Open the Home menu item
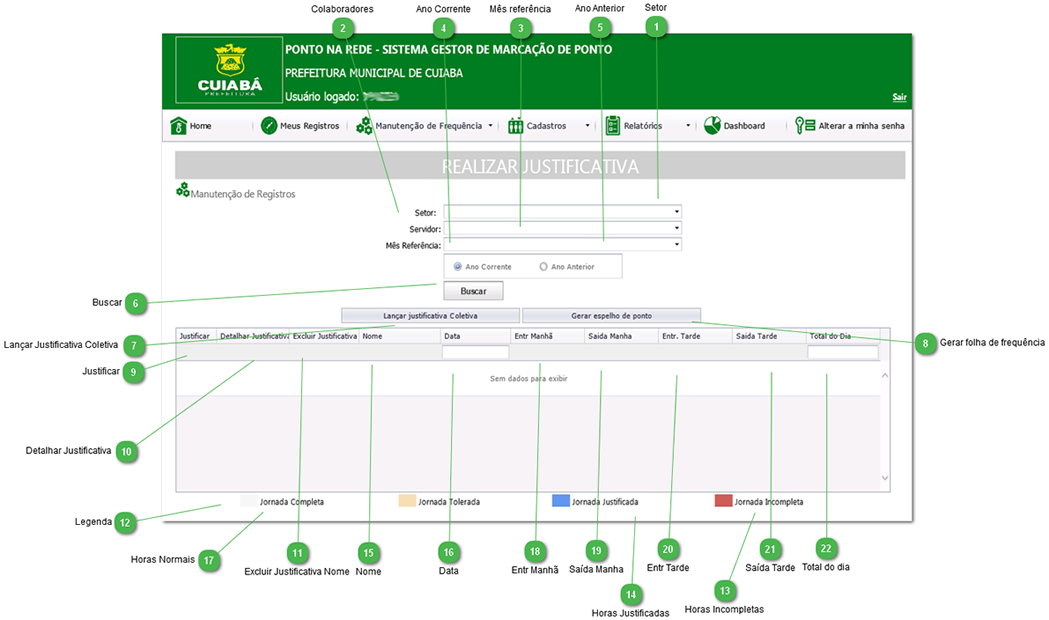The image size is (1049, 620). click(201, 126)
